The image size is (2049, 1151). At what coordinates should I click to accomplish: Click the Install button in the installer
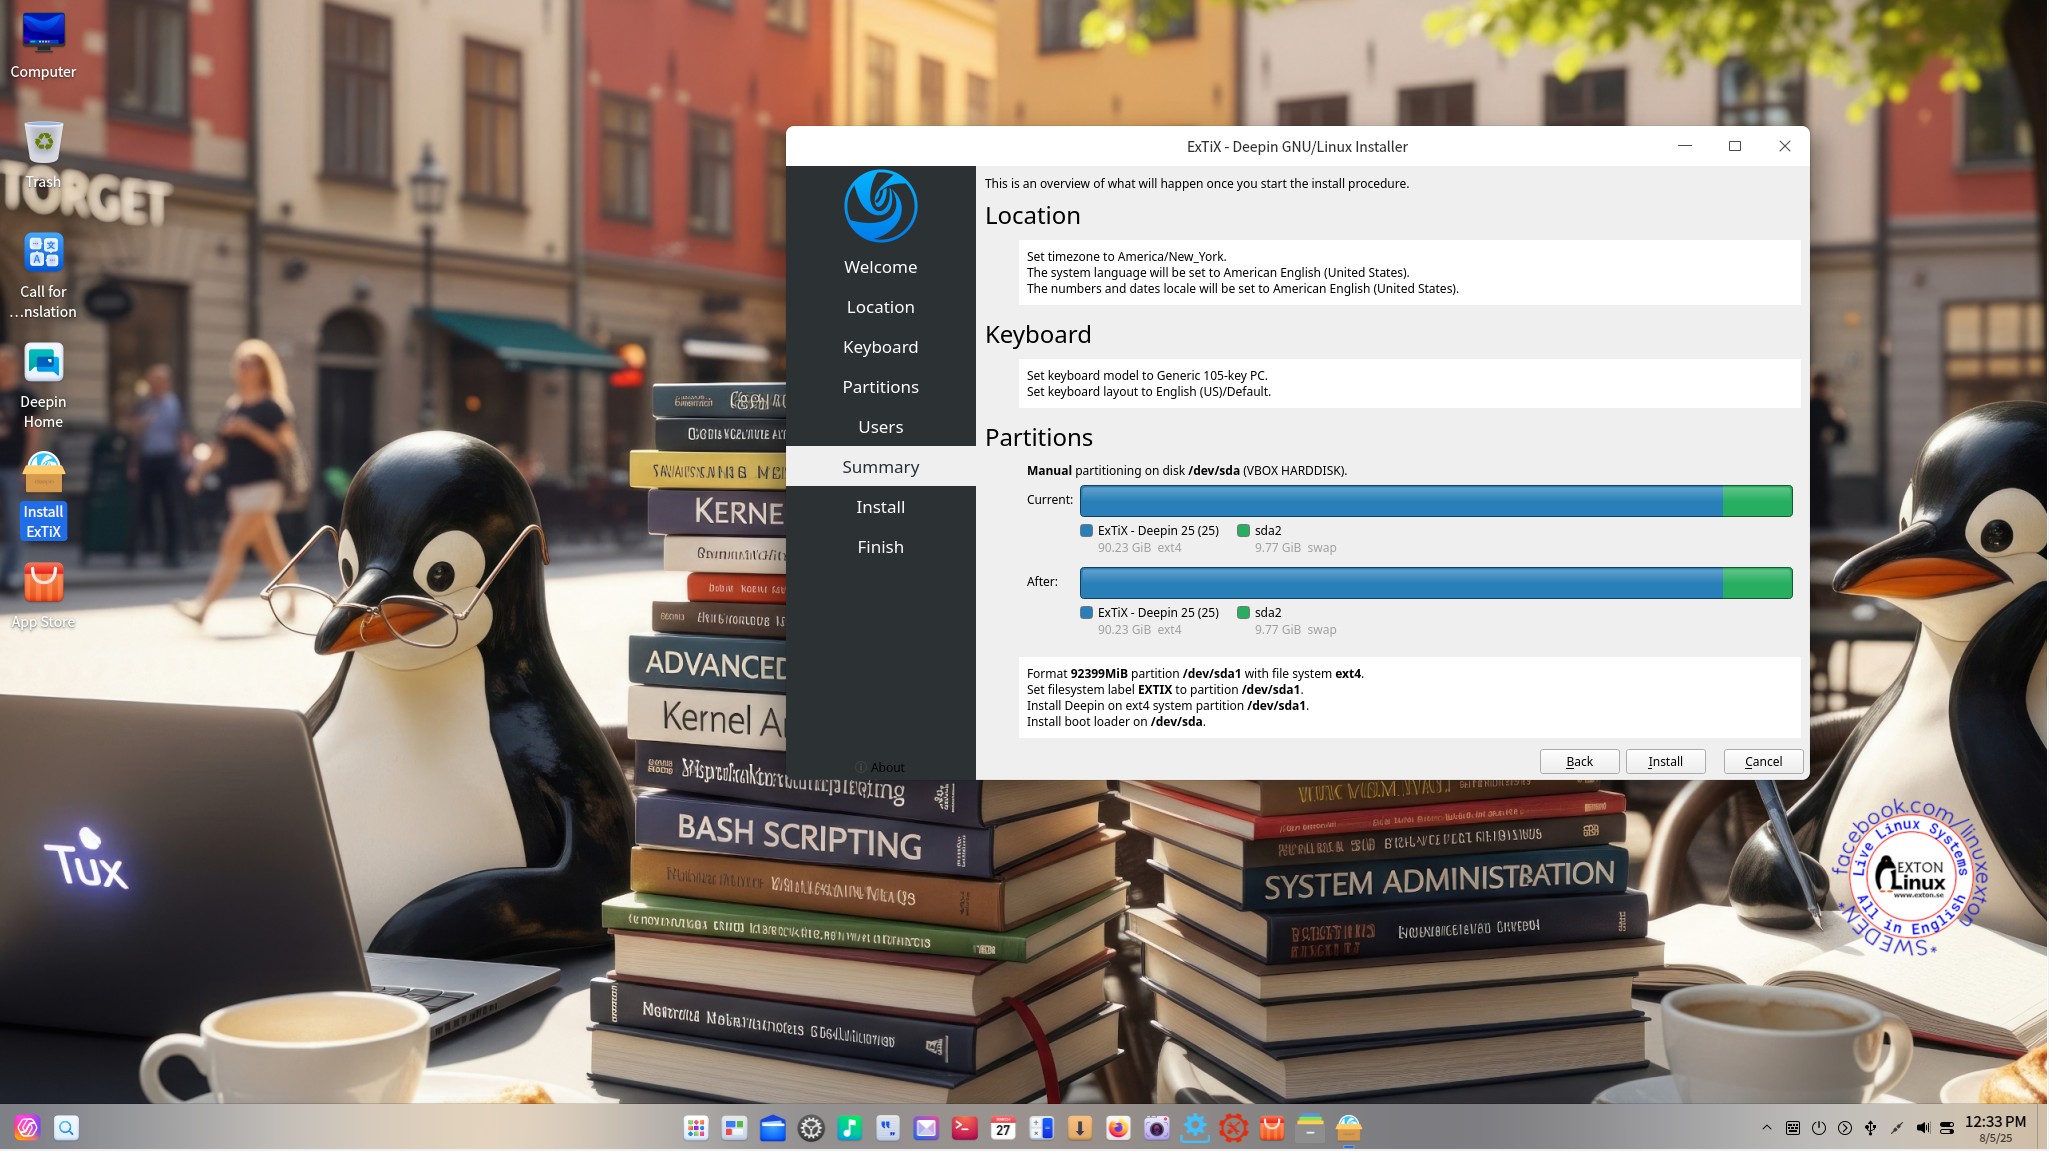pos(1665,761)
